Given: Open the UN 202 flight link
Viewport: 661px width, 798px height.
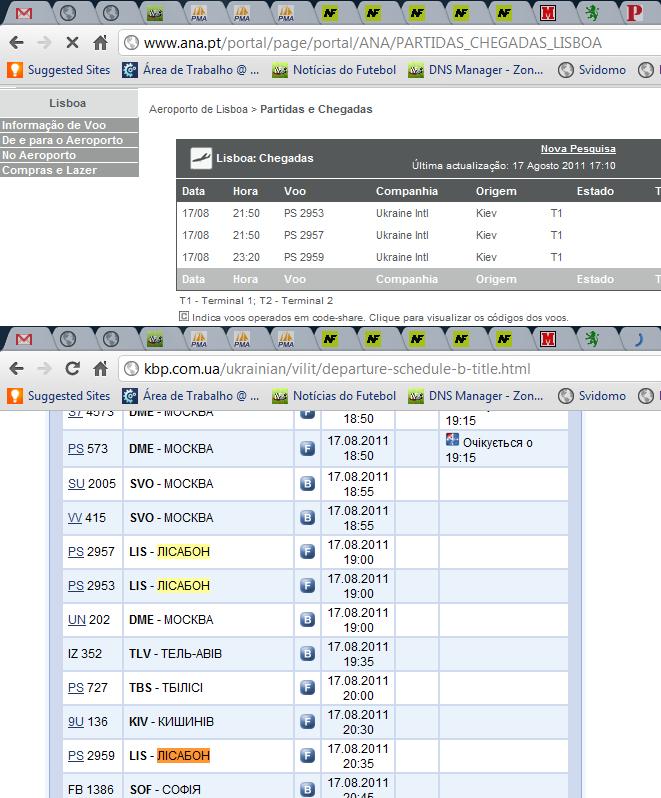Looking at the screenshot, I should (x=76, y=620).
